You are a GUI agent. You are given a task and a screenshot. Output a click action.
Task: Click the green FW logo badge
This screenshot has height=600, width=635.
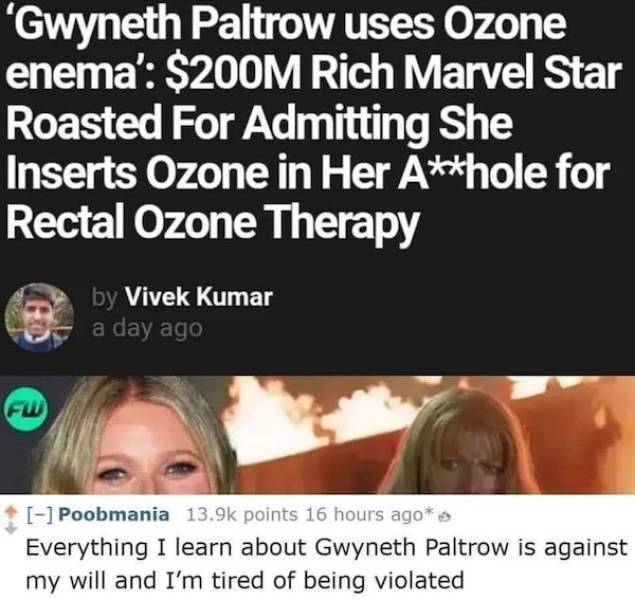26,408
